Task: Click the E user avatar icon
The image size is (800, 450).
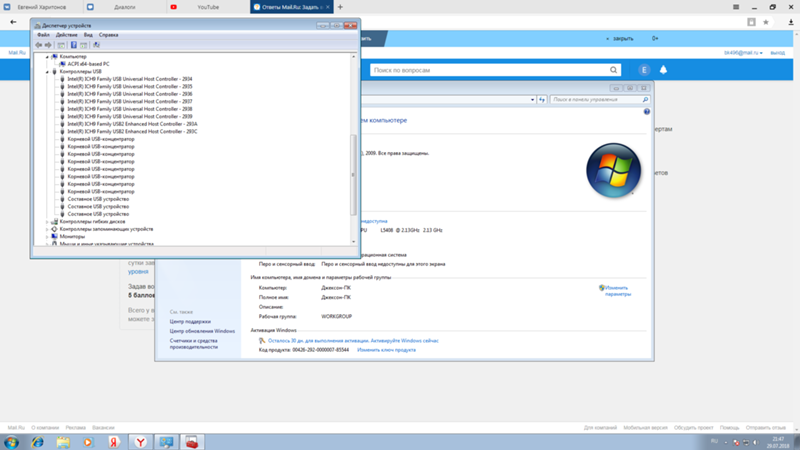Action: click(x=644, y=70)
